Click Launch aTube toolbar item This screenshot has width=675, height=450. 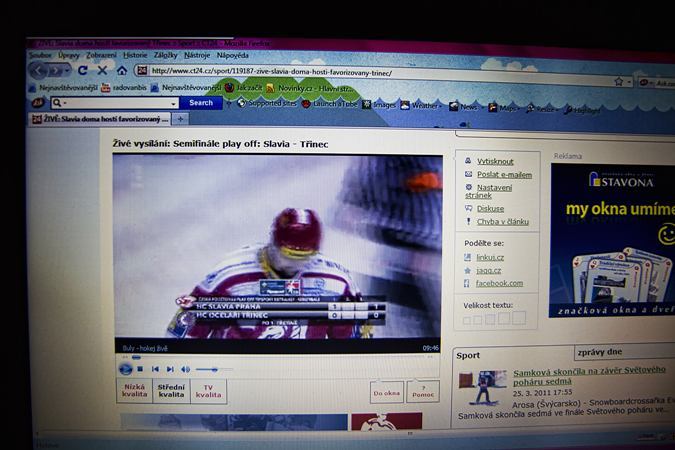330,104
